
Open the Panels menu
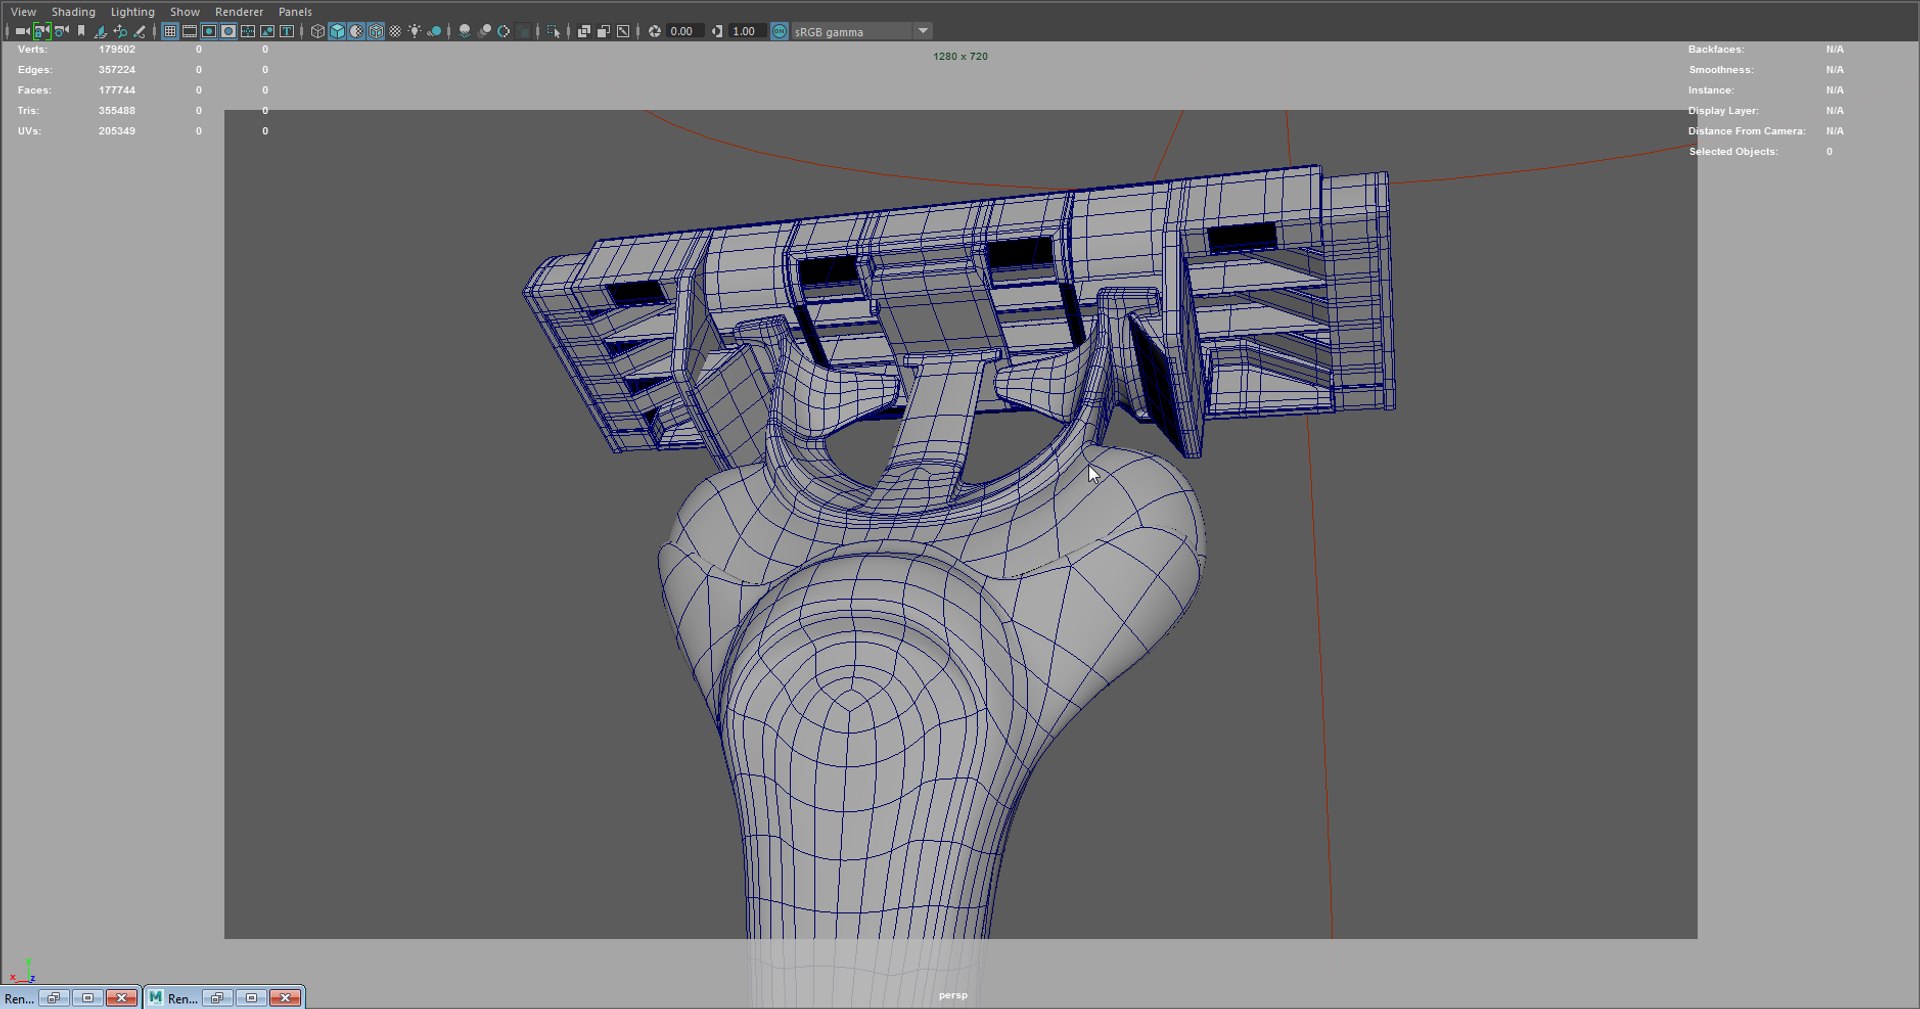(295, 12)
